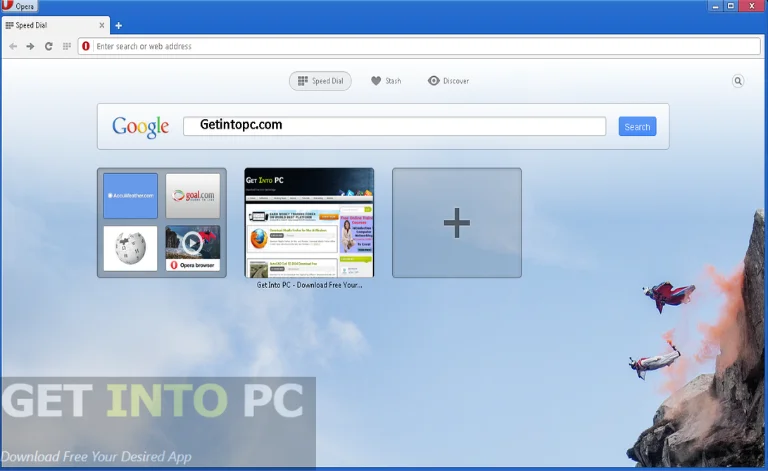
Task: Click the Opera badge in address bar
Action: point(86,46)
